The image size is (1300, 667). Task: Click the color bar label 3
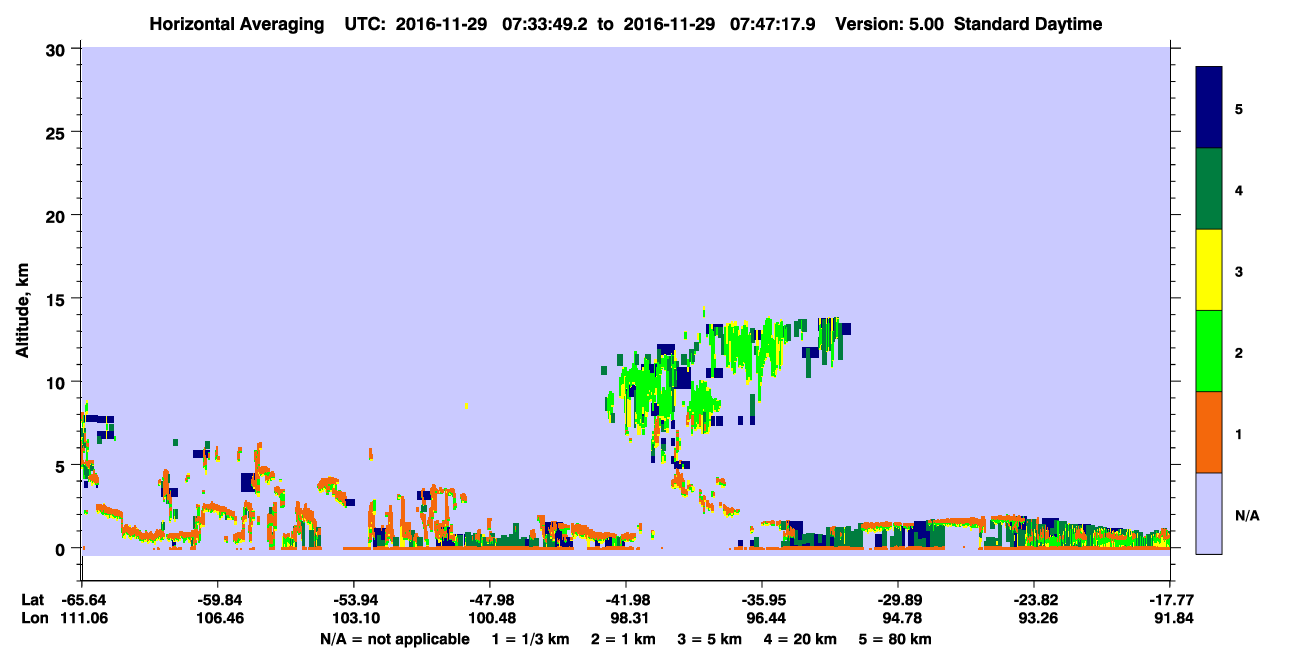pos(1239,270)
